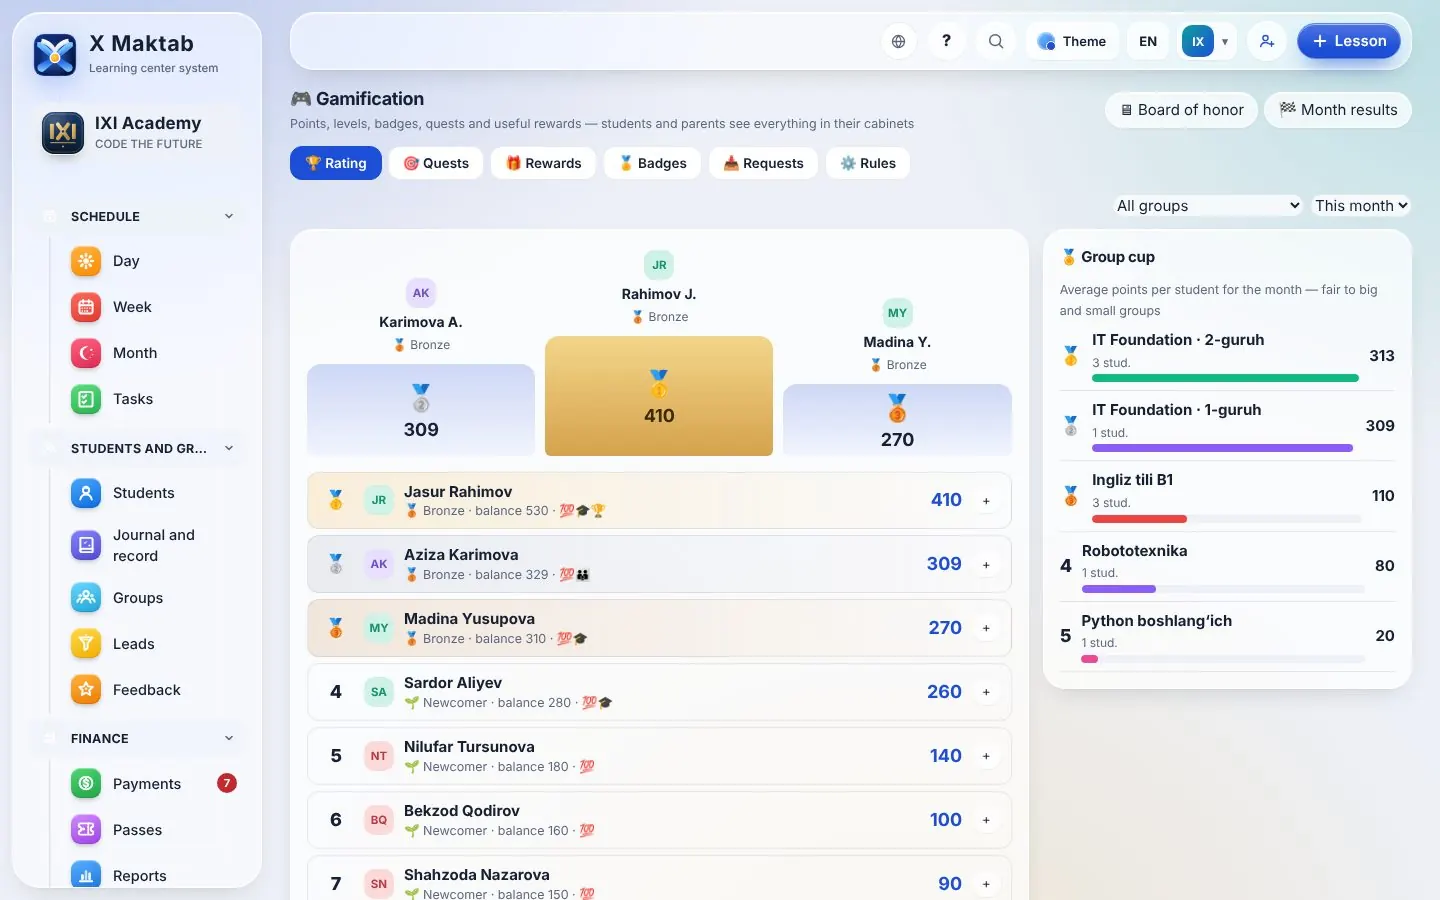Open the IX account dropdown arrow
This screenshot has height=900, width=1440.
pos(1225,42)
